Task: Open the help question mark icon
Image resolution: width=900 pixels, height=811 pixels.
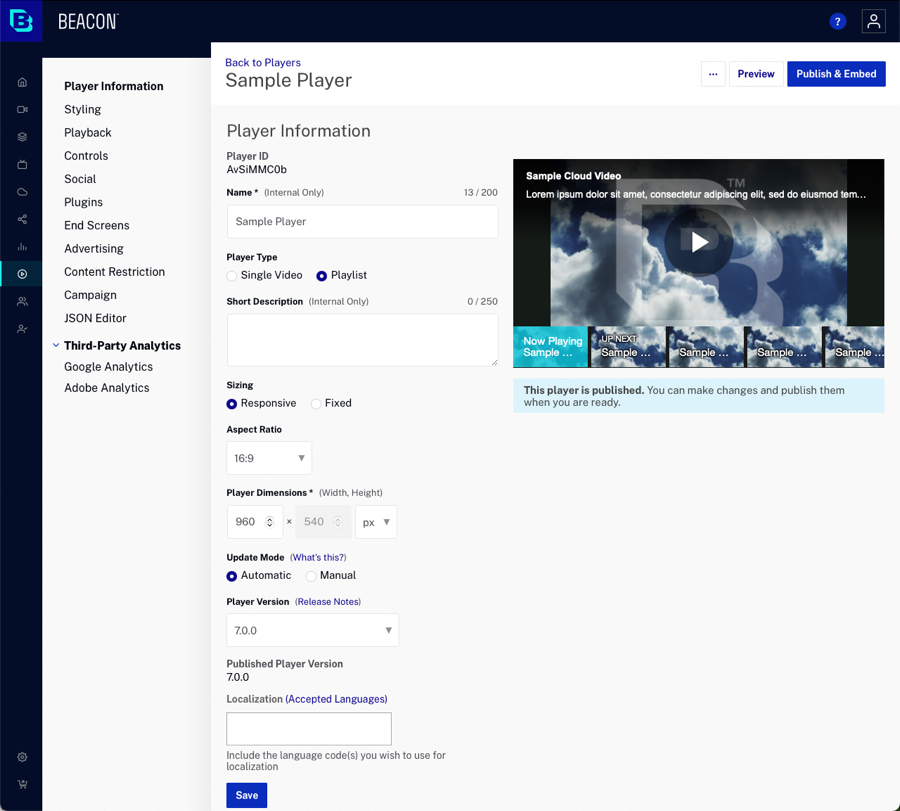Action: (x=837, y=22)
